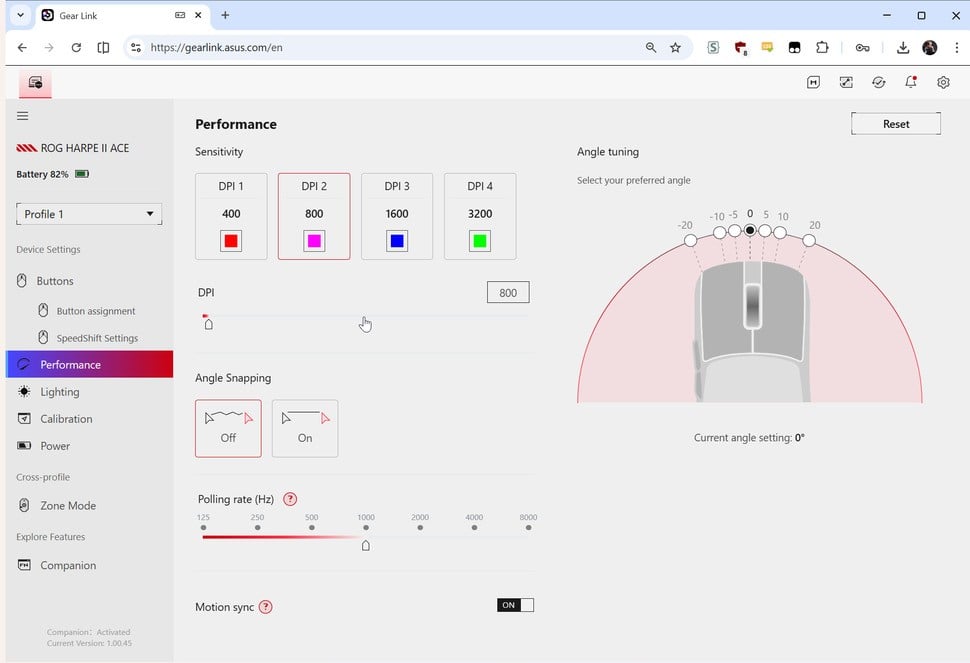
Task: Open the notifications bell icon
Action: tap(911, 82)
